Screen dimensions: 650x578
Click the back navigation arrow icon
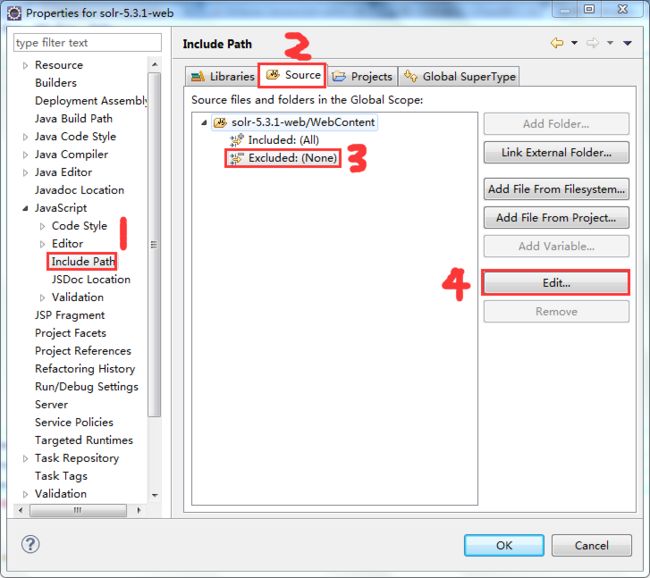click(557, 43)
